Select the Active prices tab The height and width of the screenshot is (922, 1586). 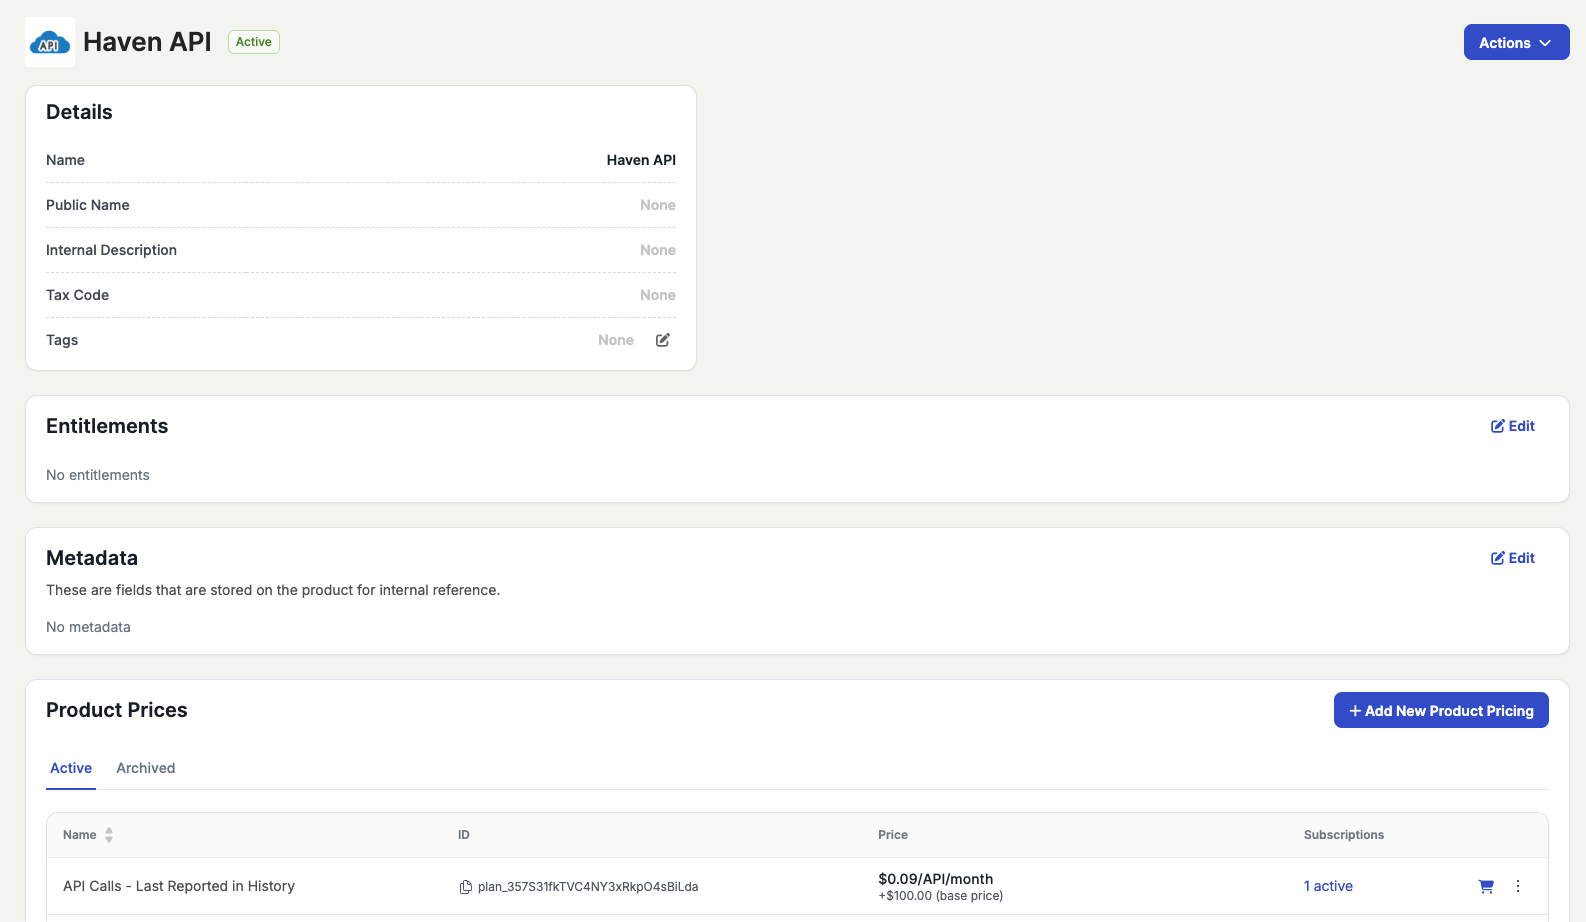71,768
